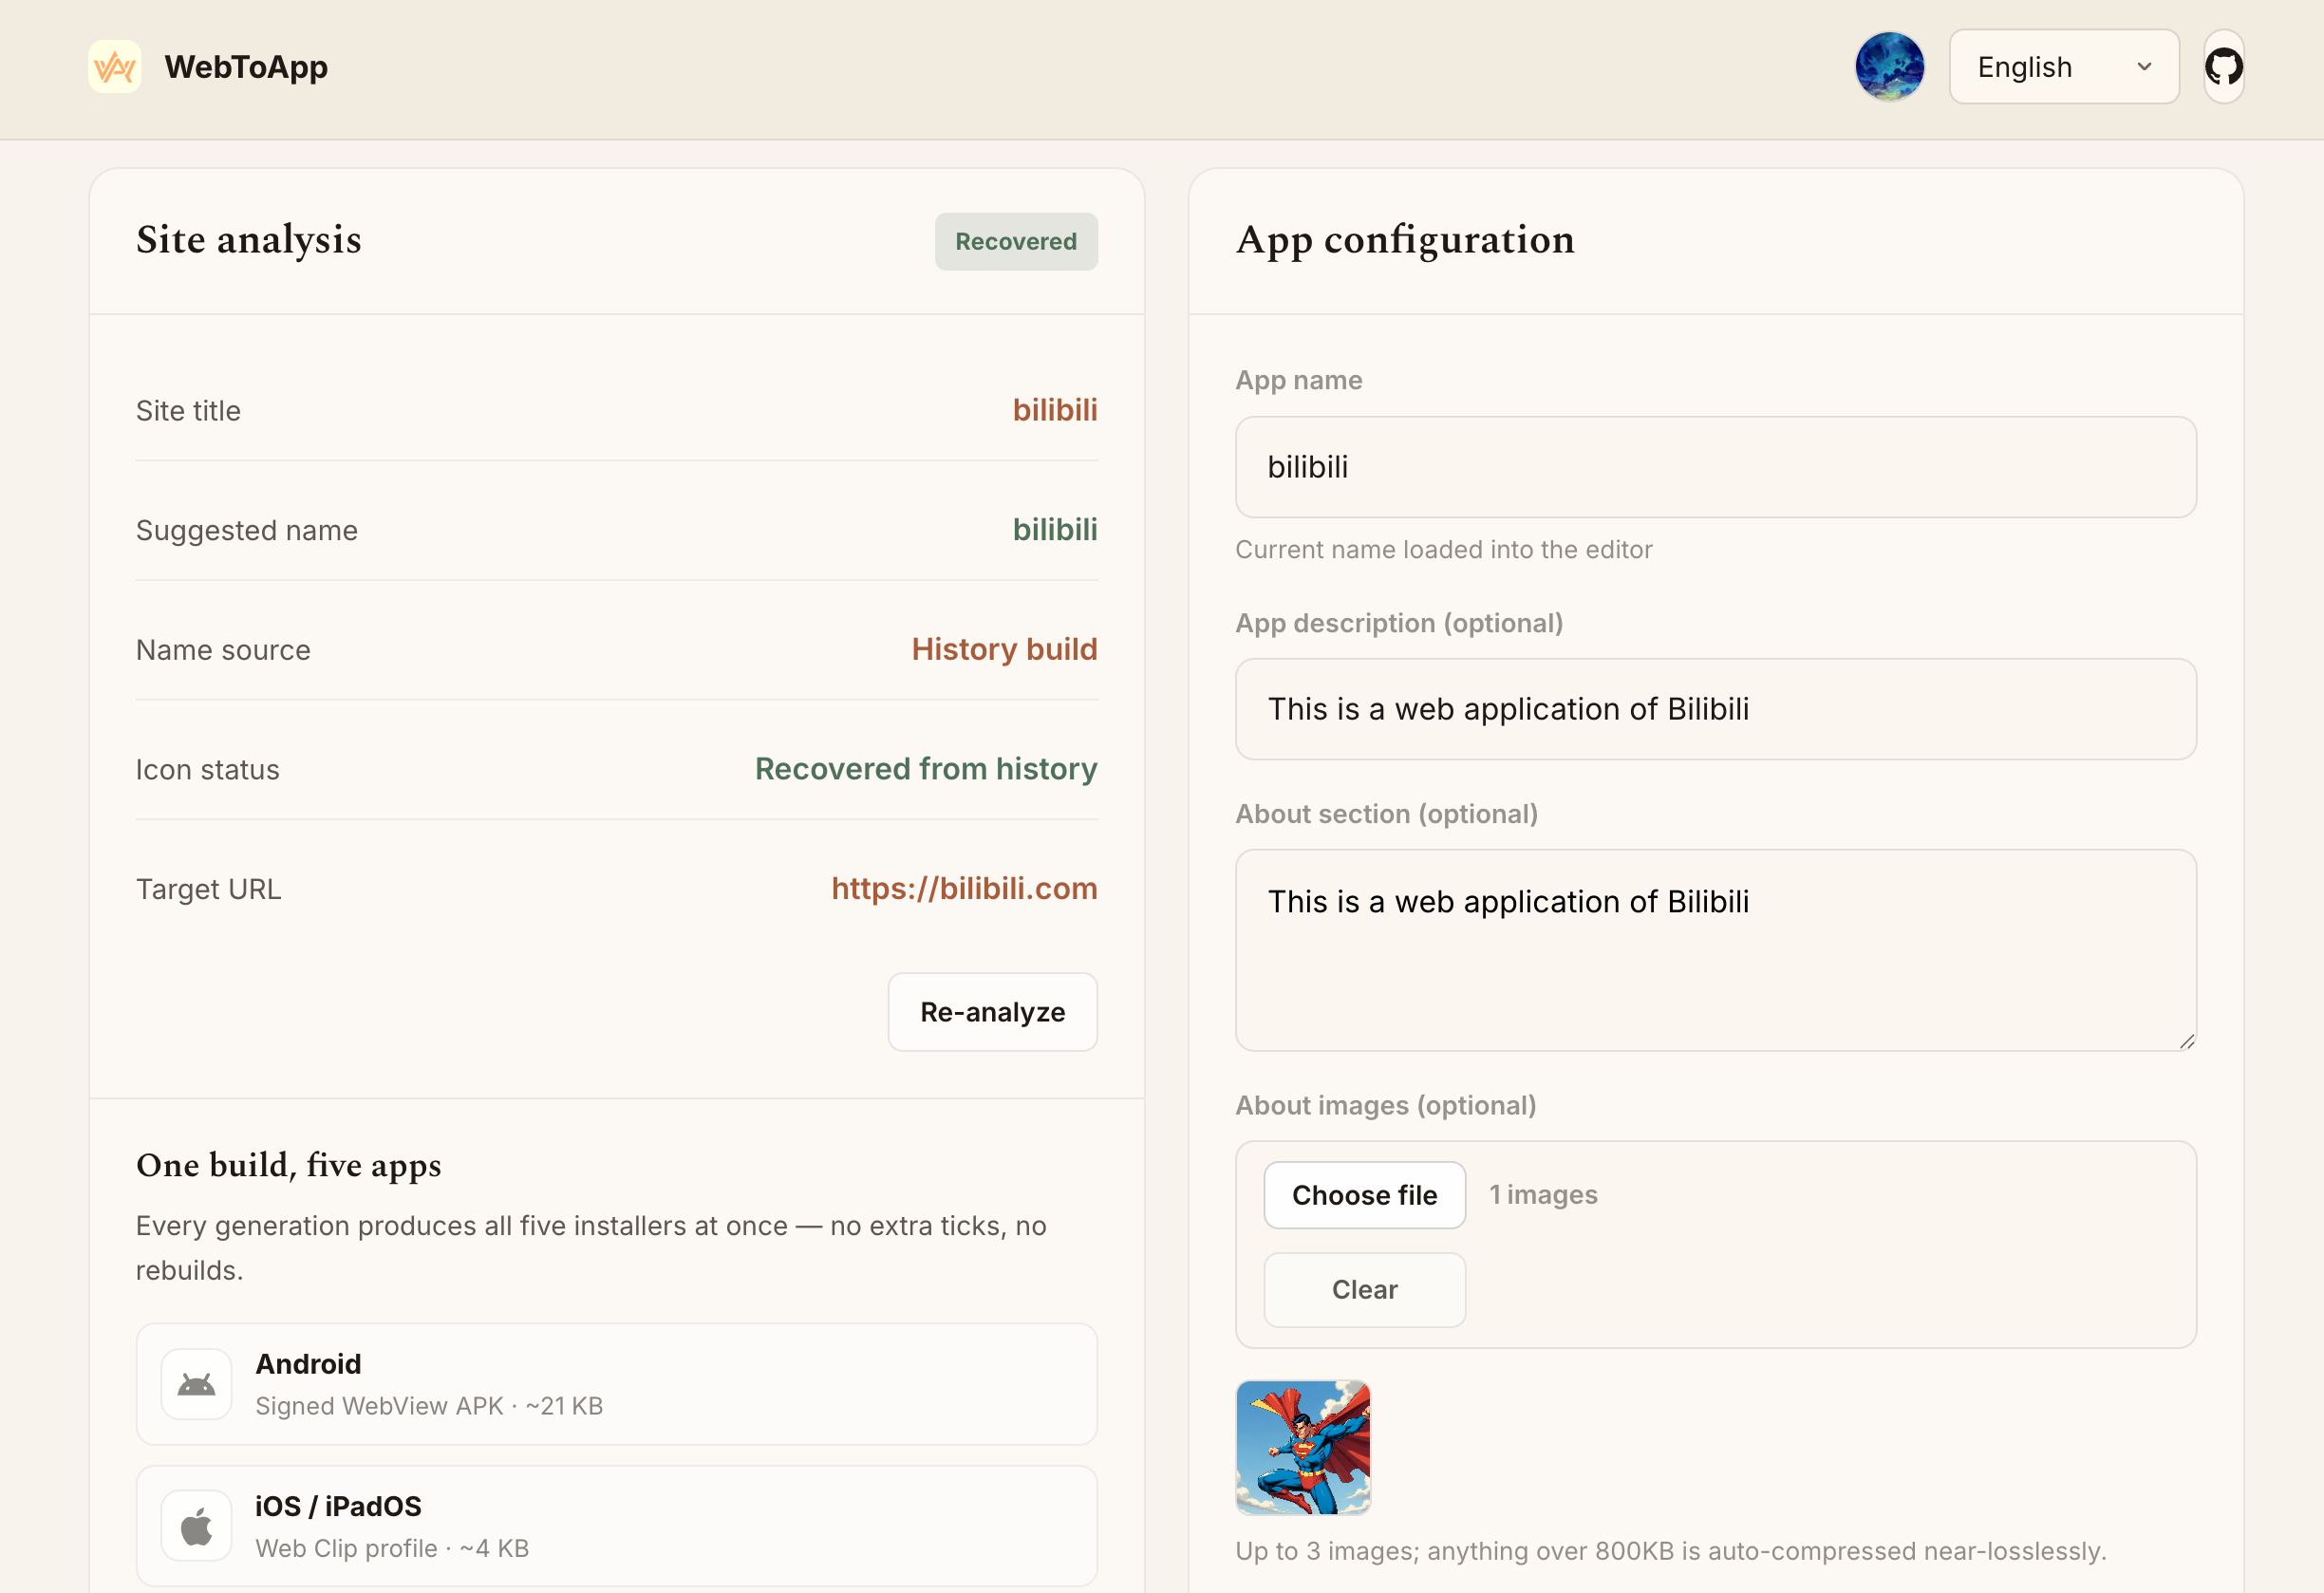Click the Android platform icon
This screenshot has width=2324, height=1593.
(196, 1385)
